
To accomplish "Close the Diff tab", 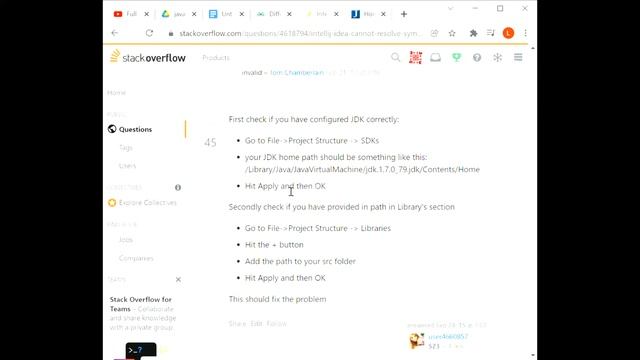I will coord(289,14).
